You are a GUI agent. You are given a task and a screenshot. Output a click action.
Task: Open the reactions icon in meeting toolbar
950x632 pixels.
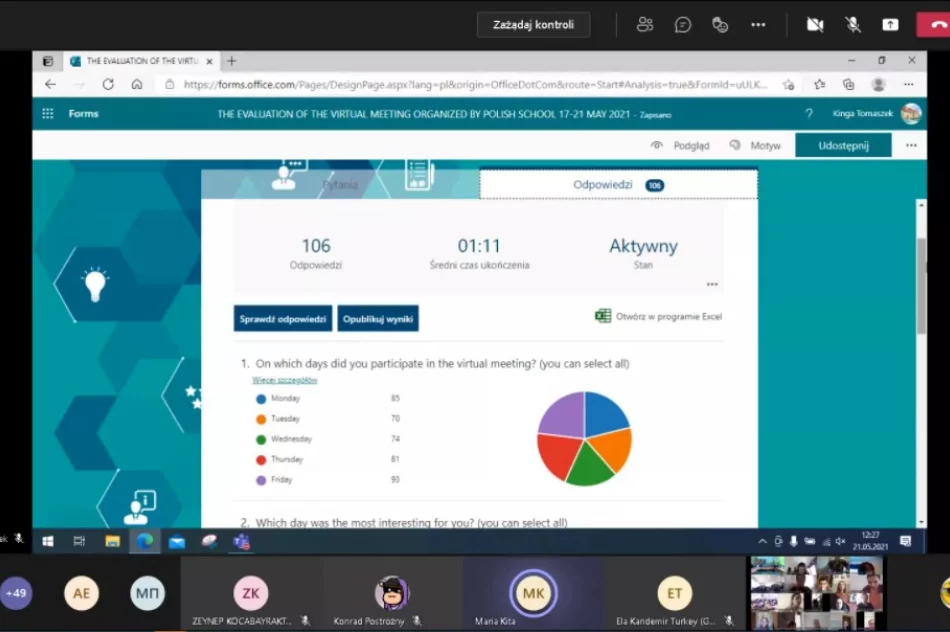point(720,25)
